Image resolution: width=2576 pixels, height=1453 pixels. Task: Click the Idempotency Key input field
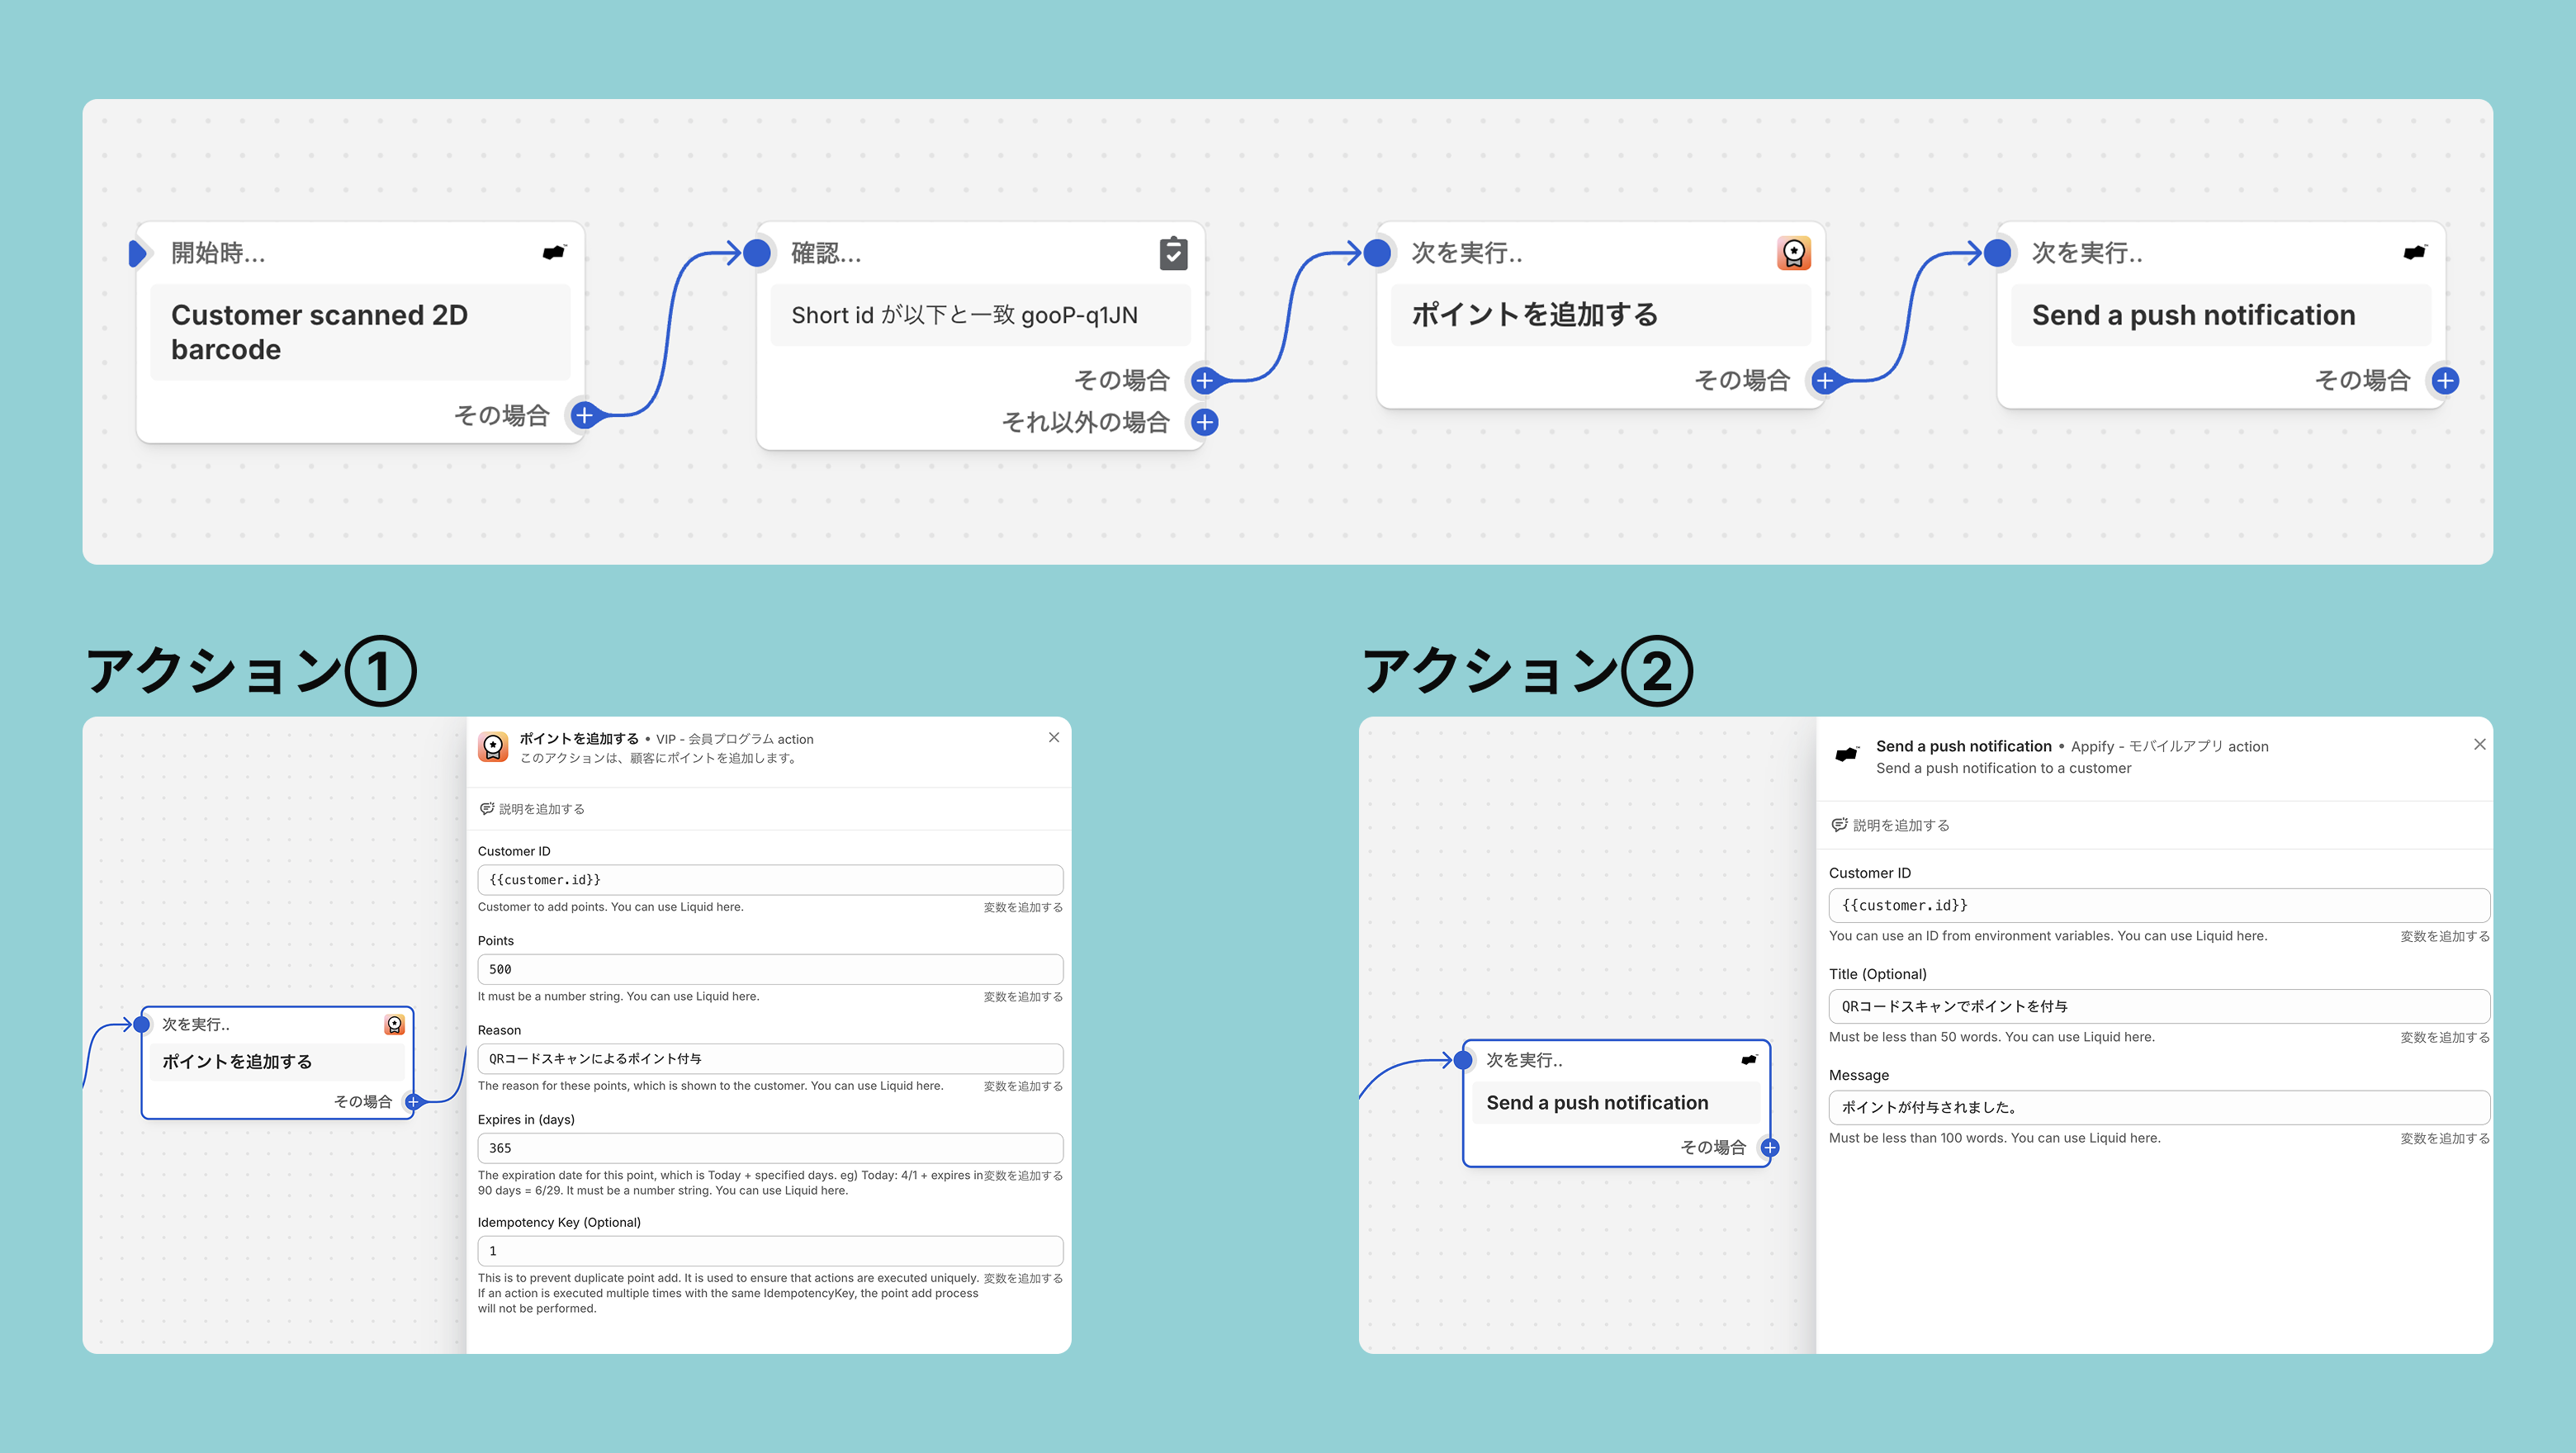770,1251
